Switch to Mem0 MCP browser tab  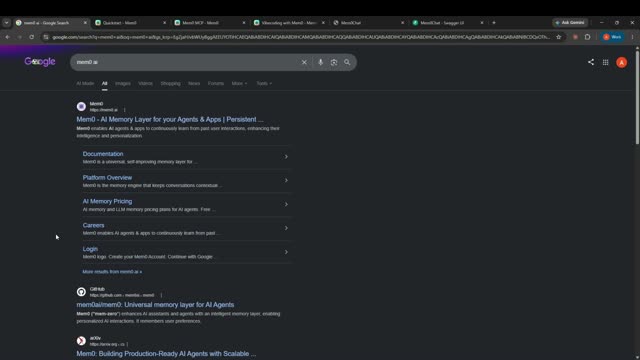pos(210,23)
